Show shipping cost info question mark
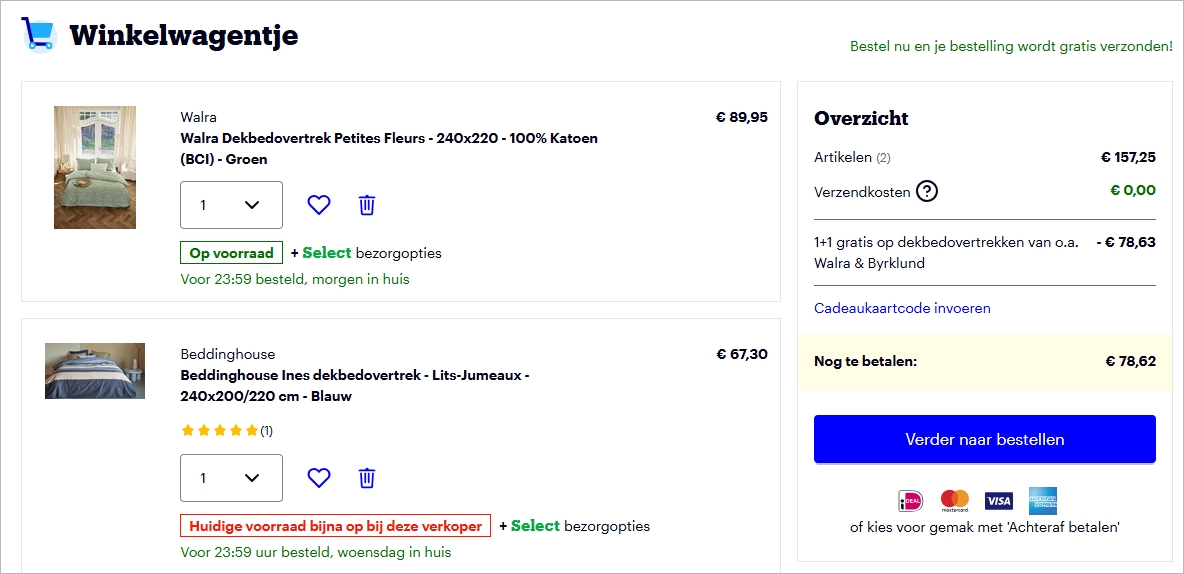Viewport: 1184px width, 574px height. click(927, 191)
